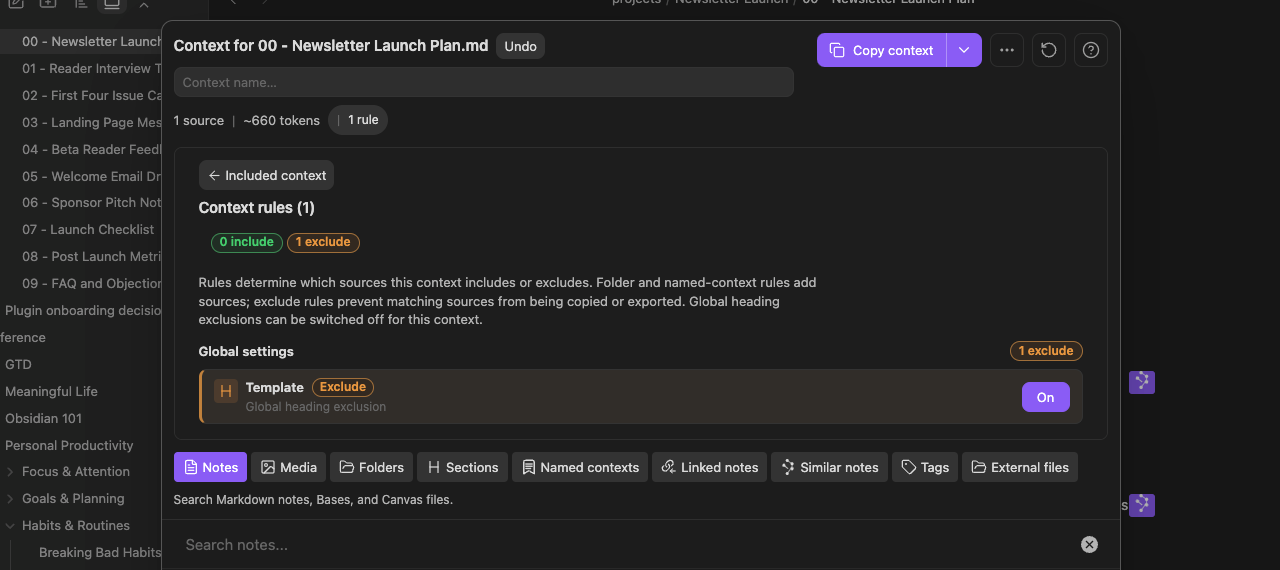1280x570 pixels.
Task: Expand the Goals & Planning folder chevron
Action: coord(10,498)
